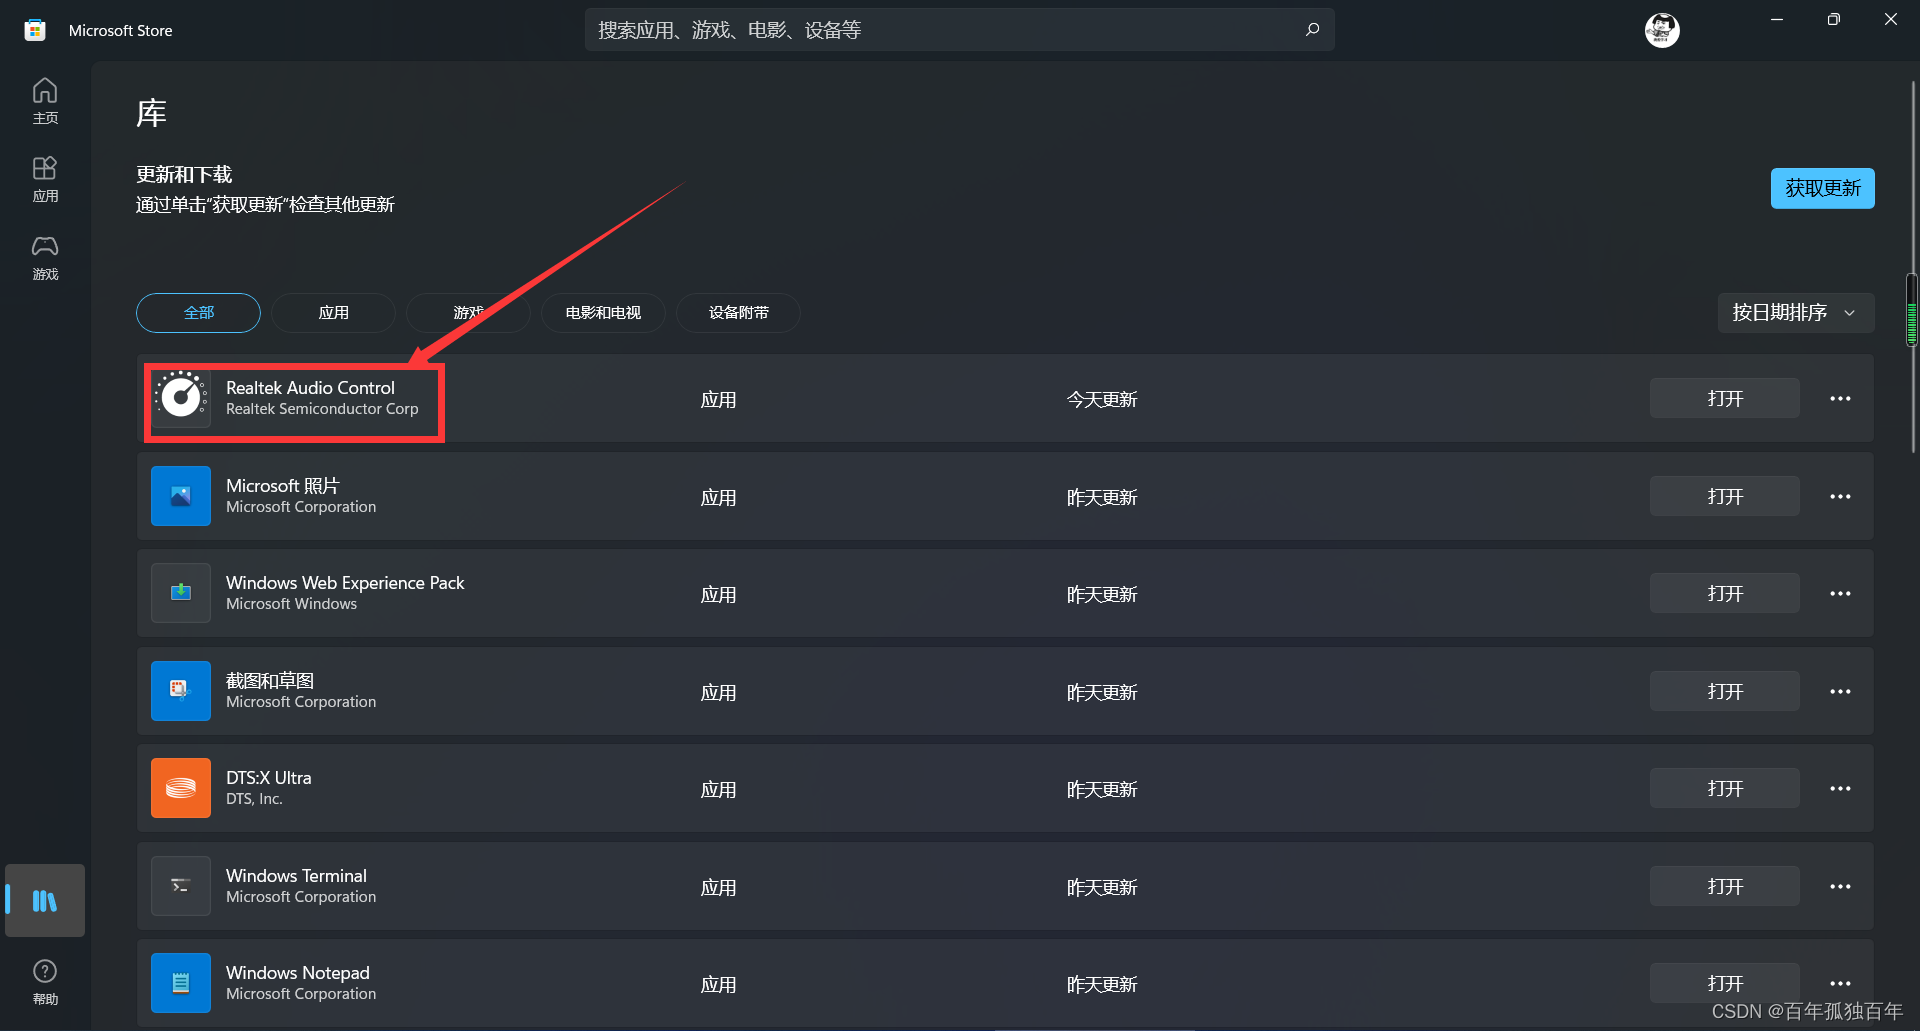
Task: Click the Windows Notepad title text
Action: point(297,972)
